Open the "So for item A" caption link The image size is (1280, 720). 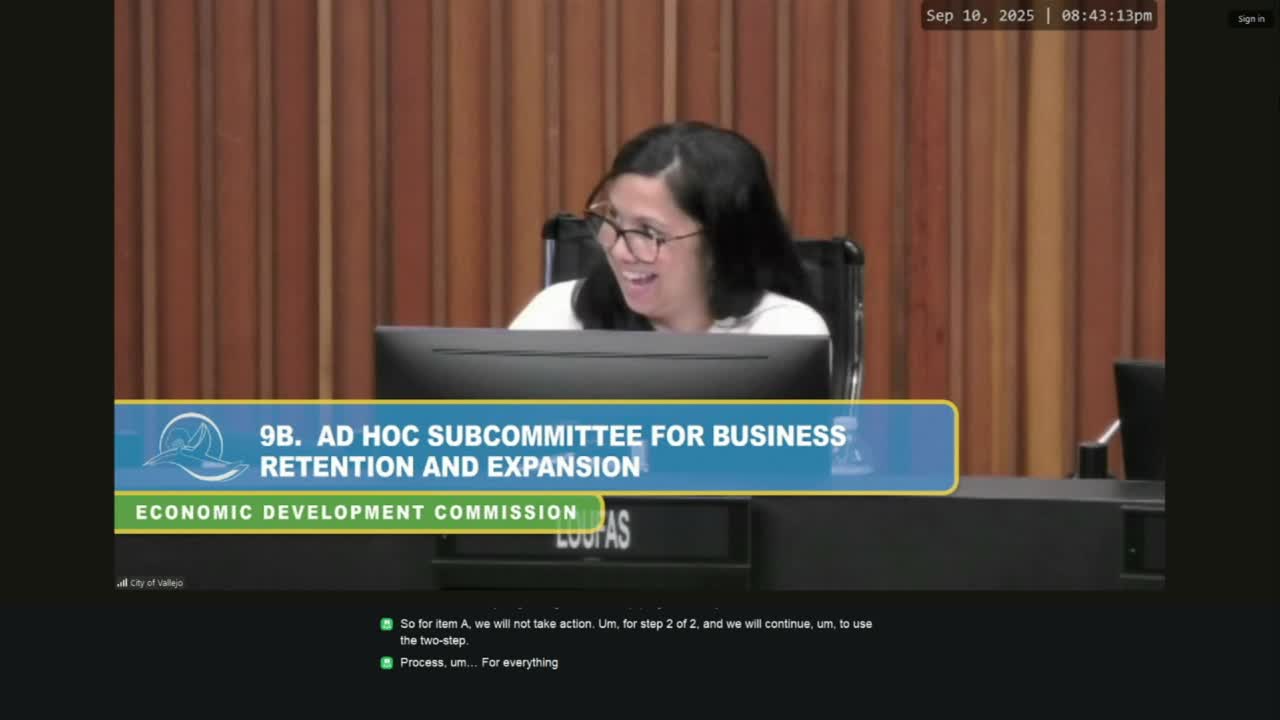(636, 623)
